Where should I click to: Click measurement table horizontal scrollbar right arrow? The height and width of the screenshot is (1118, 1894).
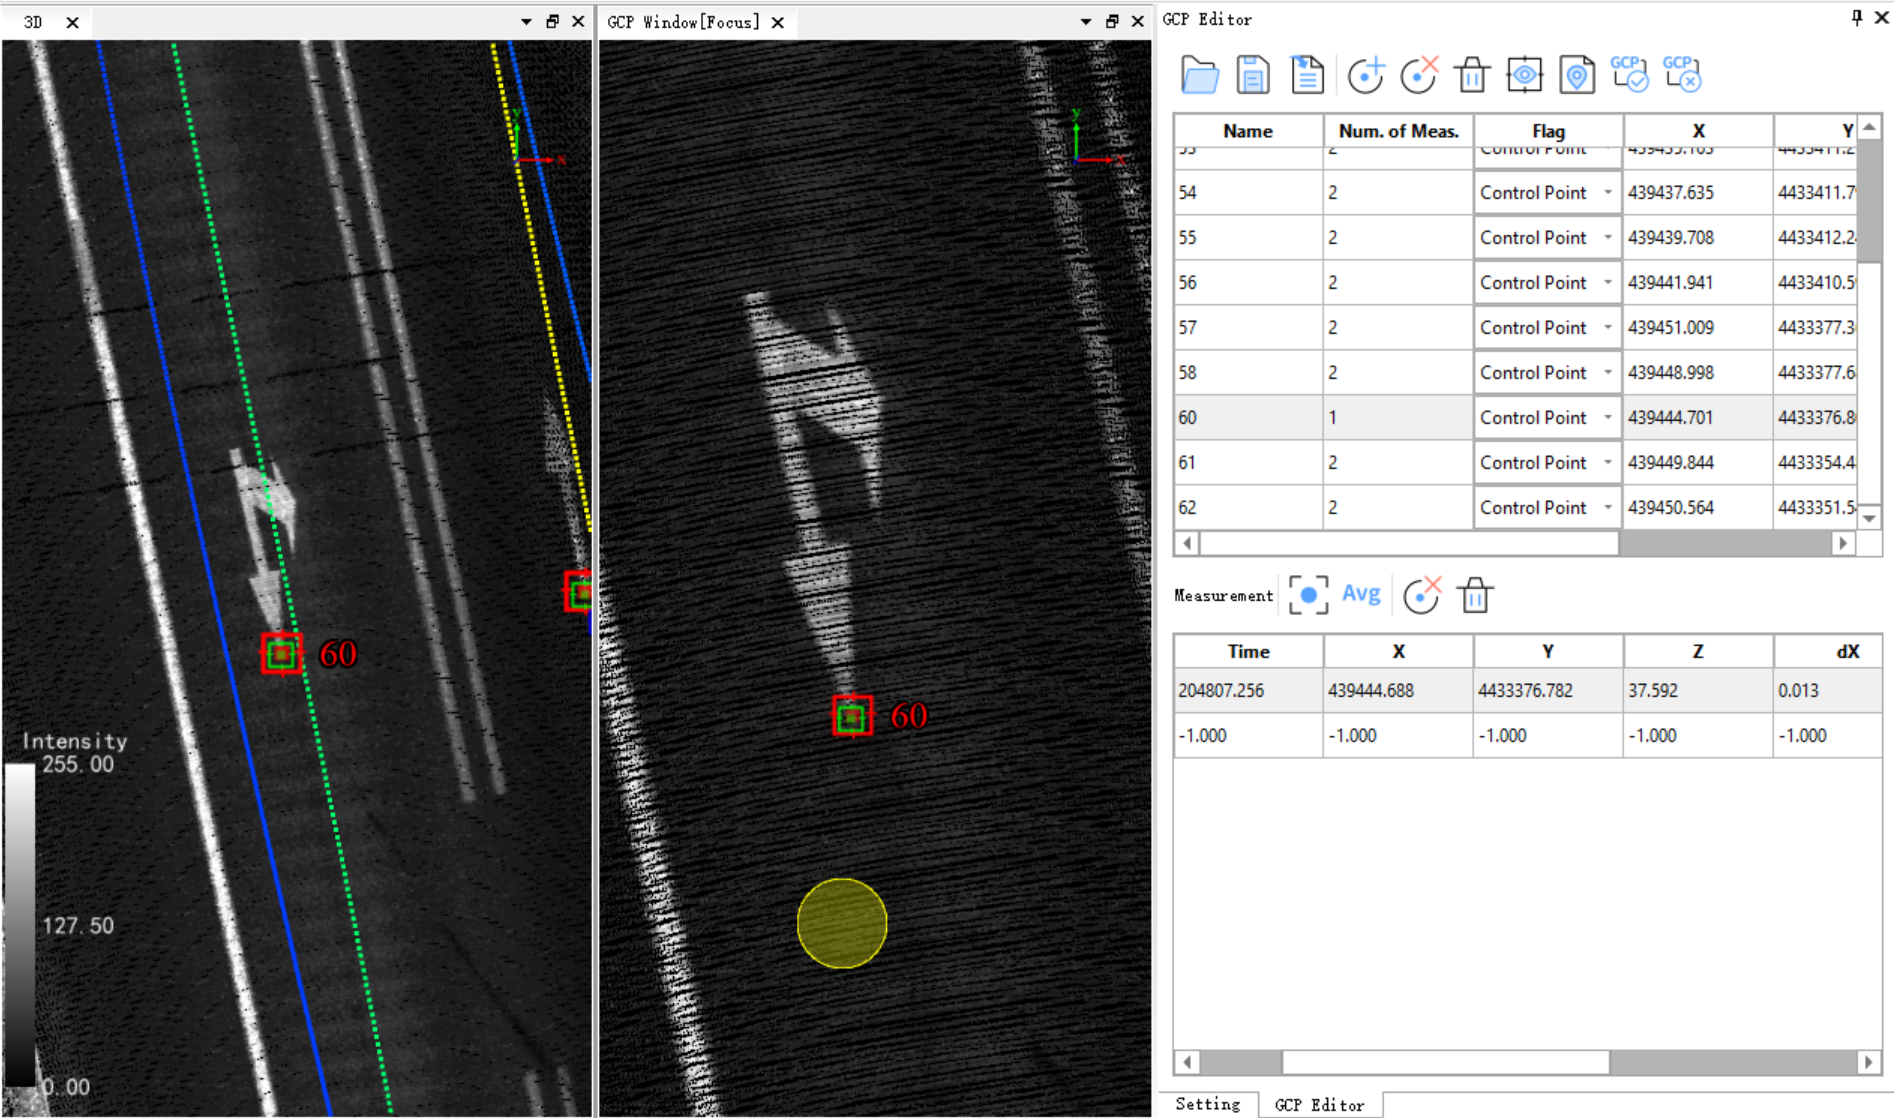pyautogui.click(x=1868, y=1062)
